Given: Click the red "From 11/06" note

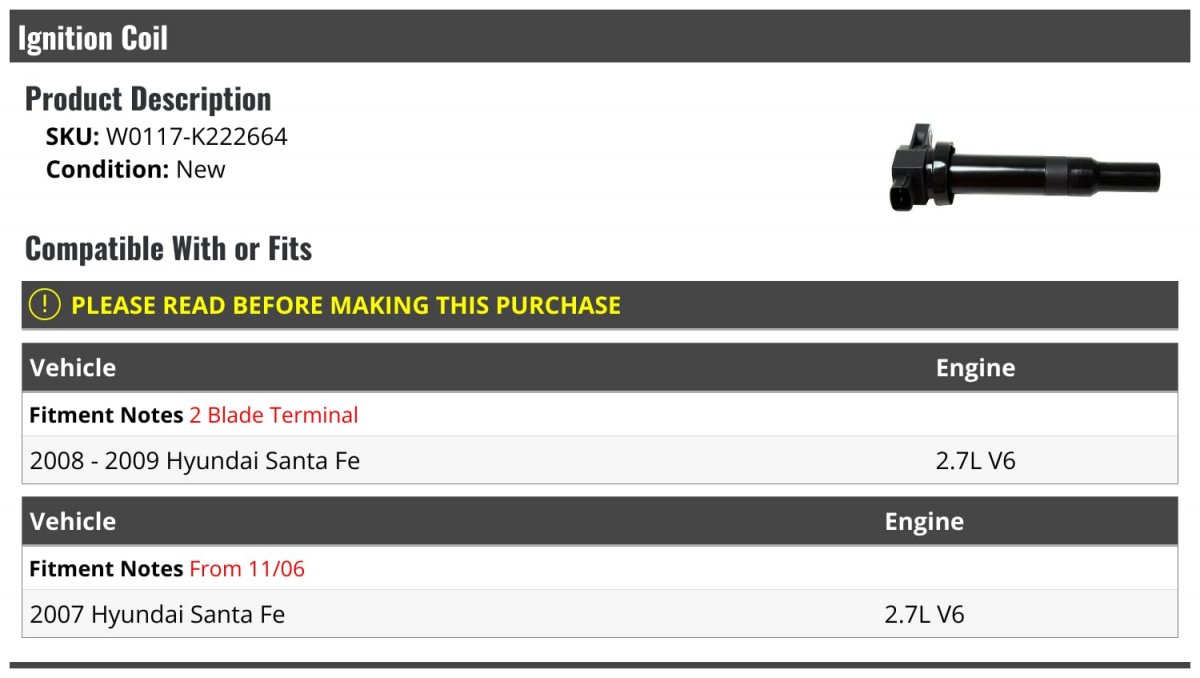Looking at the screenshot, I should [x=247, y=569].
